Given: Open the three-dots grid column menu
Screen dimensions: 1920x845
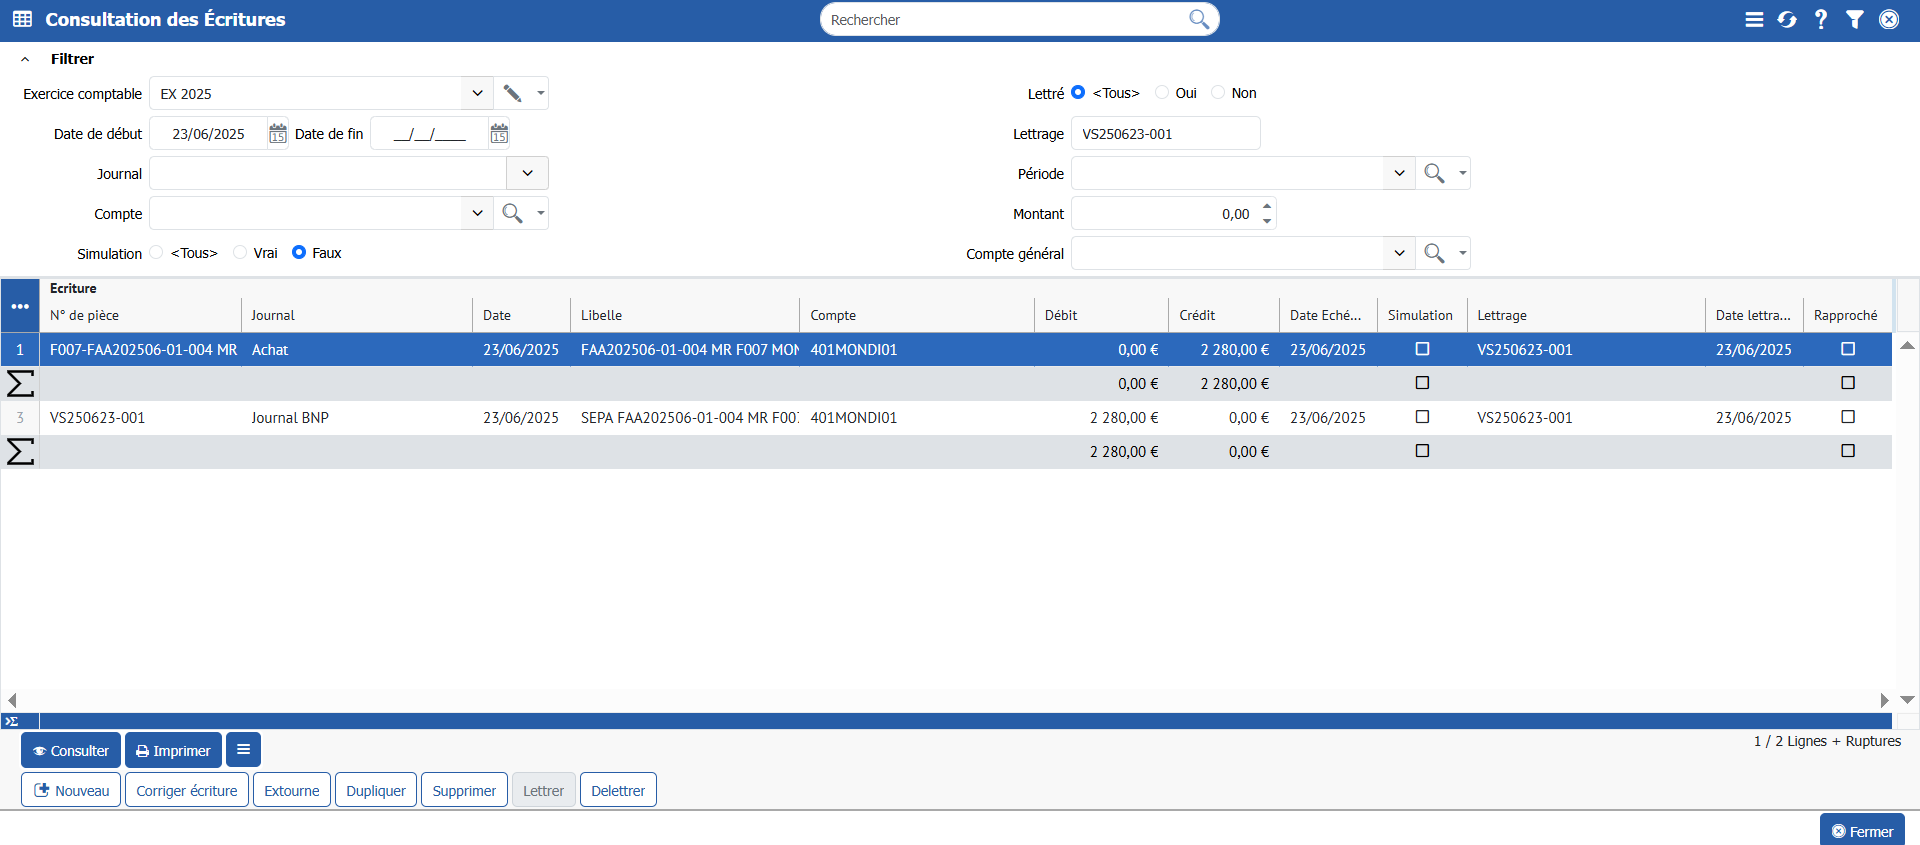Looking at the screenshot, I should coord(20,306).
